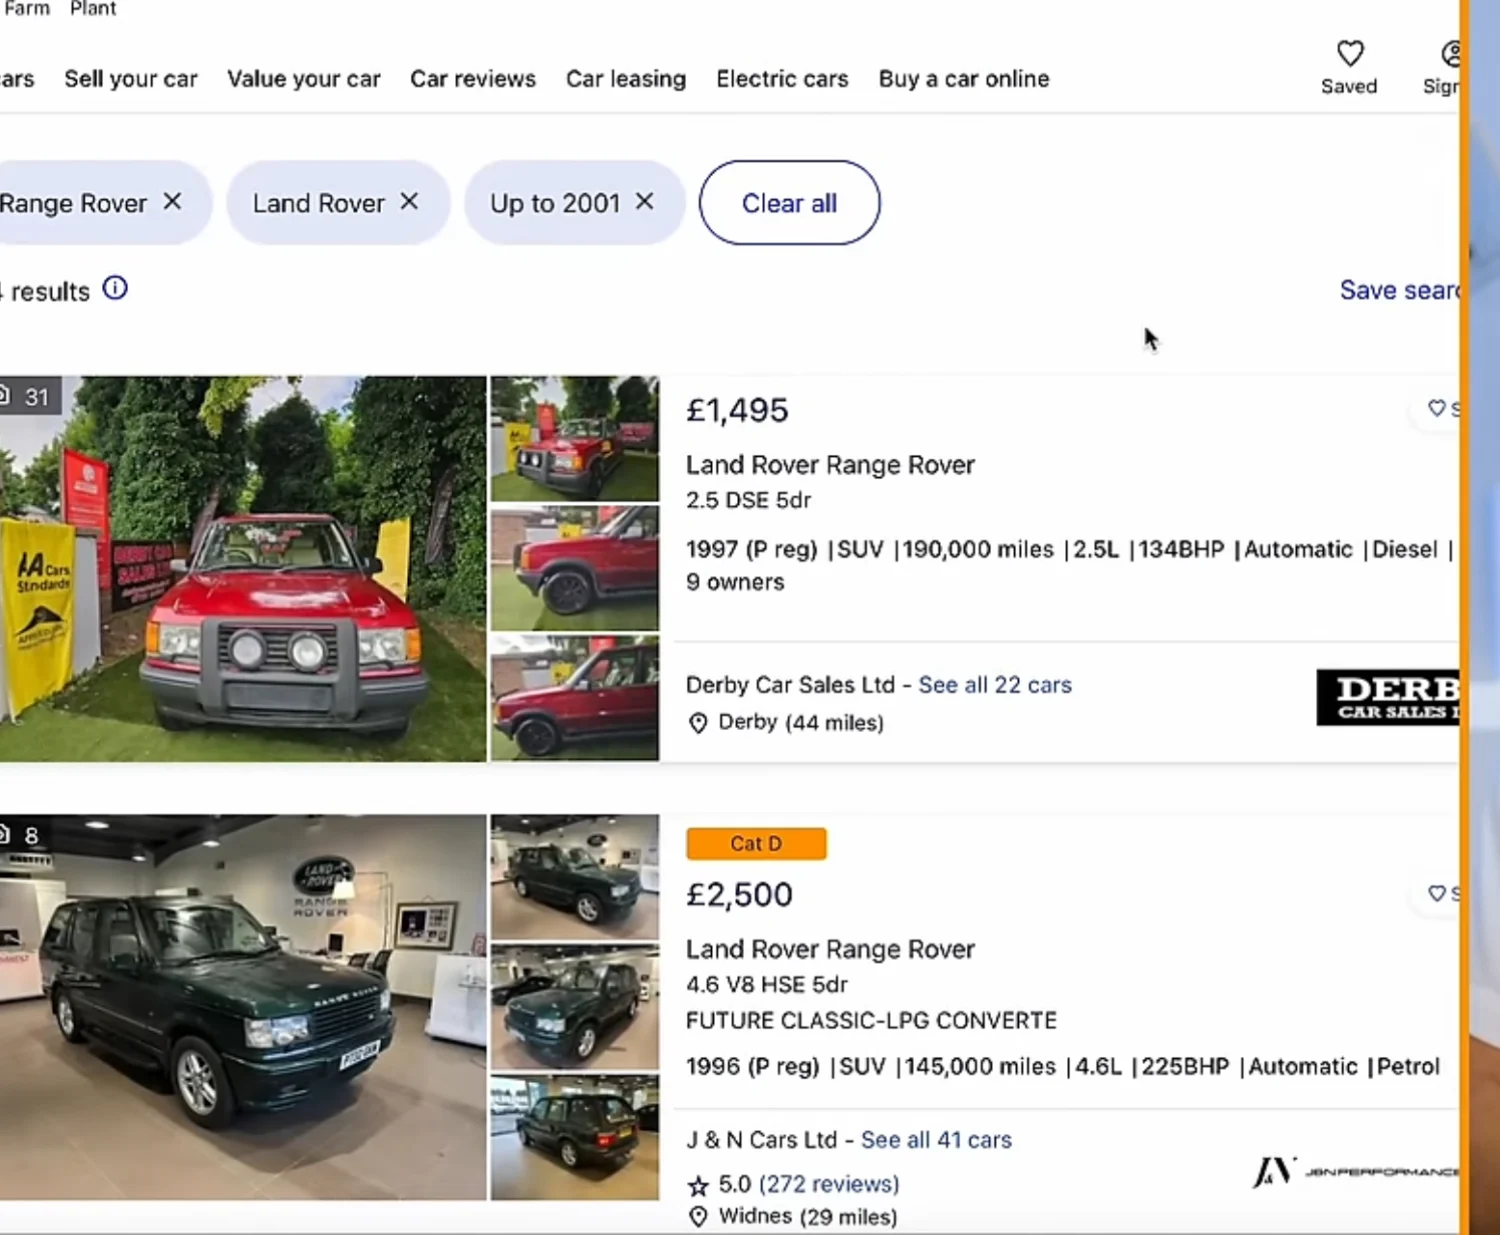Save the green Range Rover listing heart
Screen dimensions: 1500x1235
1437,893
